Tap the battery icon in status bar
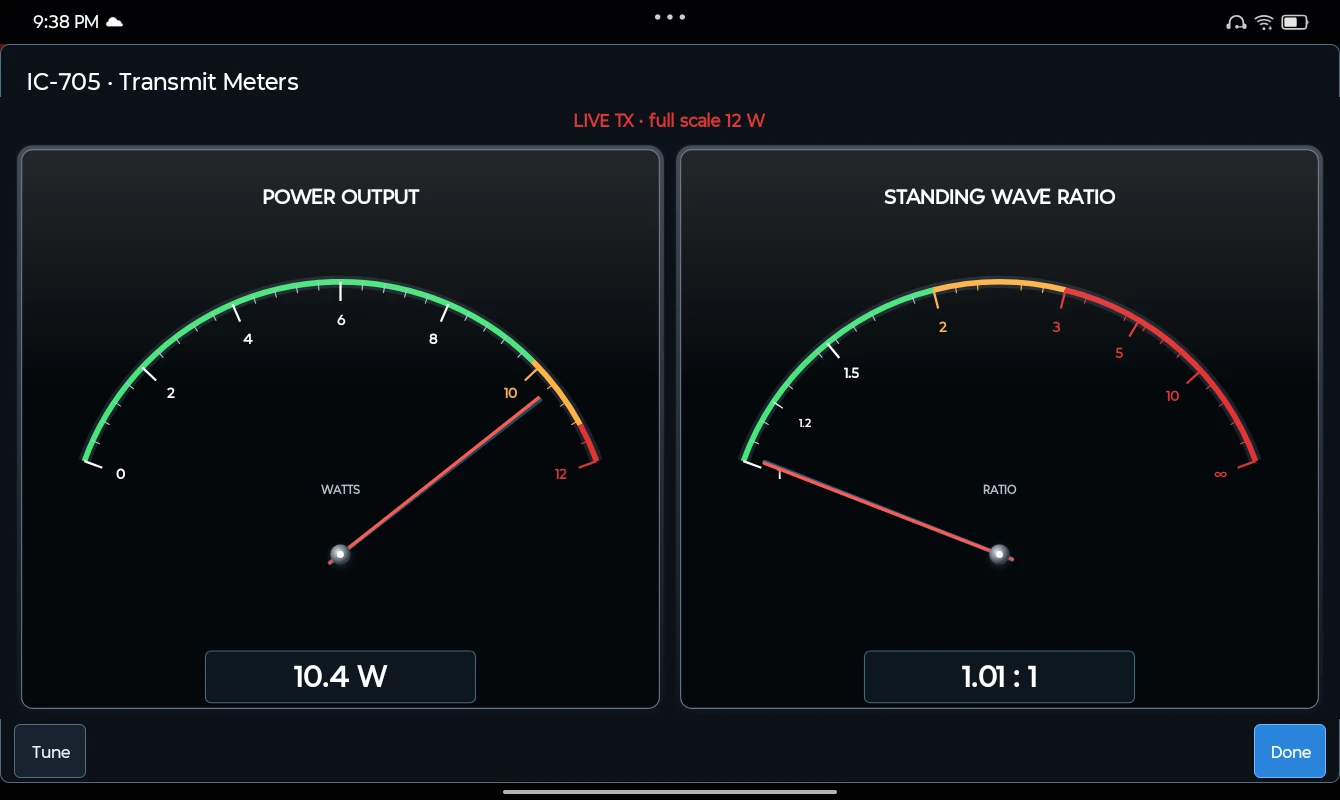The width and height of the screenshot is (1340, 800). point(1295,22)
